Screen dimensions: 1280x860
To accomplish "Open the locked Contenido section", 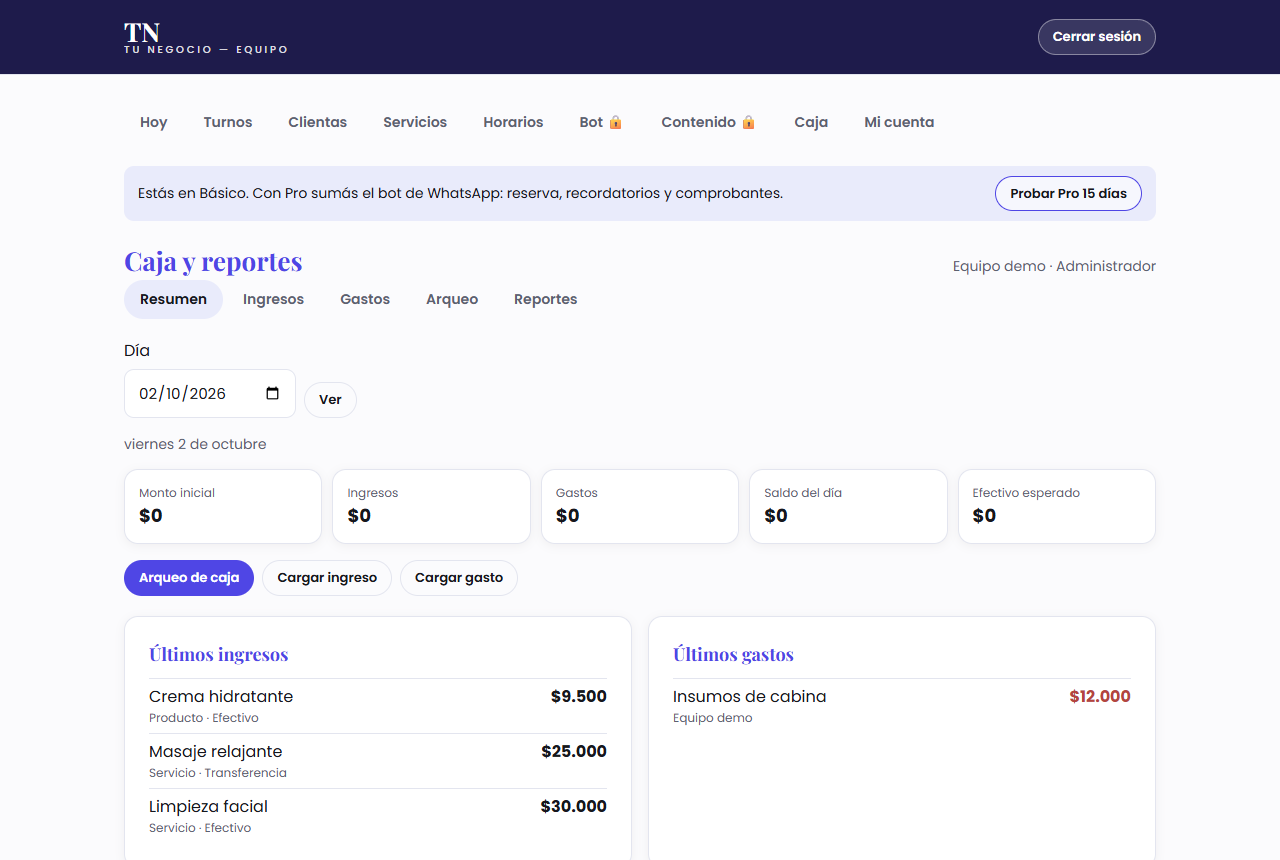I will tap(708, 122).
